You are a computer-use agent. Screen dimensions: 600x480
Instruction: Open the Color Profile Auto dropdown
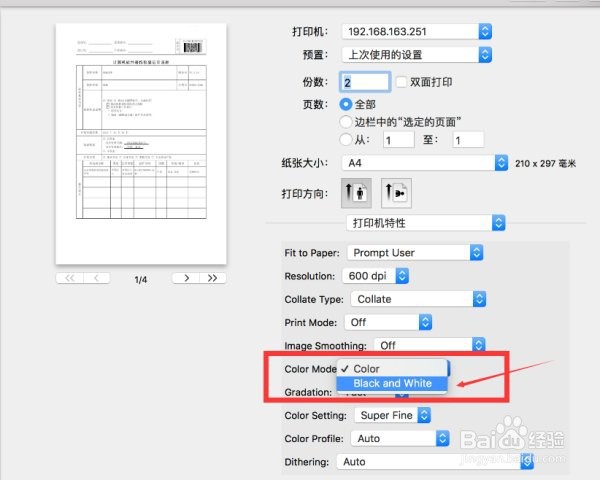pyautogui.click(x=400, y=438)
